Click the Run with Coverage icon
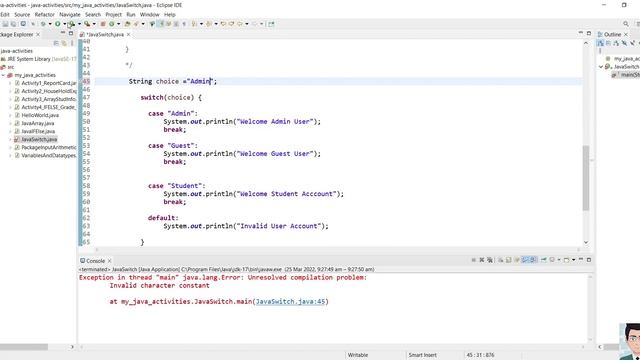This screenshot has height=360, width=640. point(71,24)
